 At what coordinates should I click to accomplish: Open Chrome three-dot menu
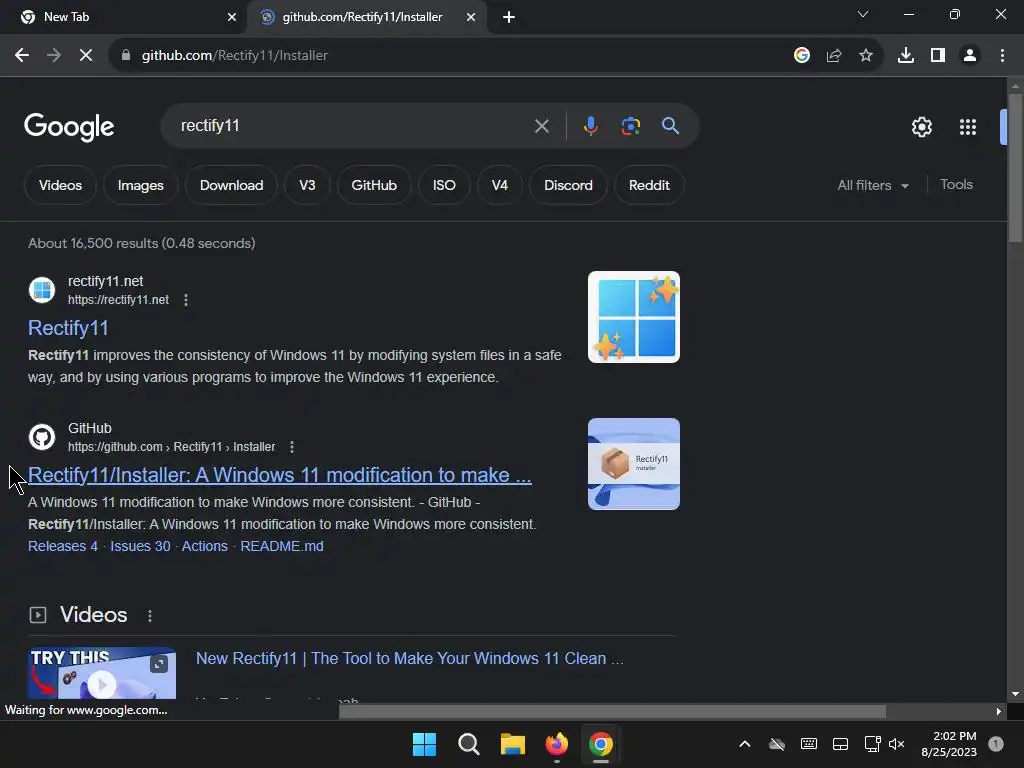point(1002,56)
